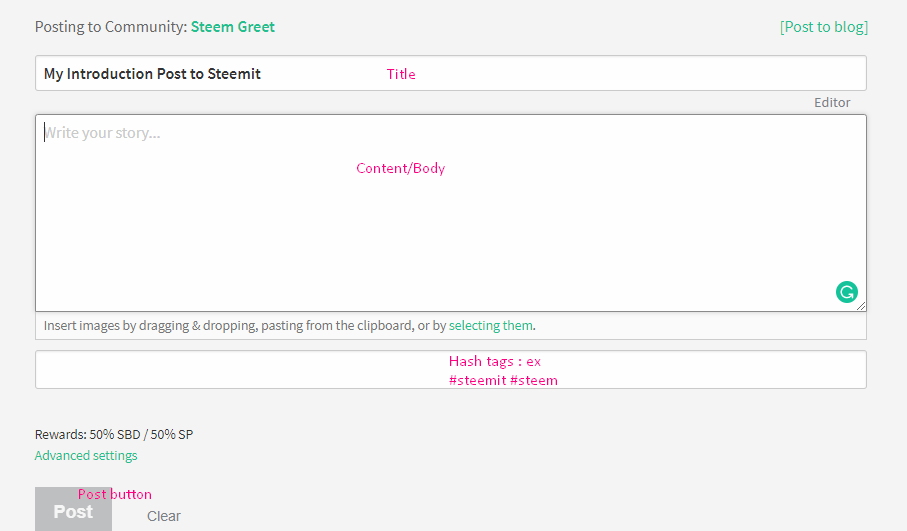907x531 pixels.
Task: Switch to Post to blog
Action: 824,27
